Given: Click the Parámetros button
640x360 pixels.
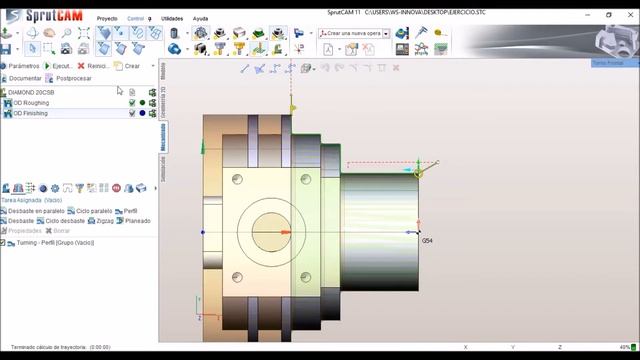Looking at the screenshot, I should [x=20, y=66].
